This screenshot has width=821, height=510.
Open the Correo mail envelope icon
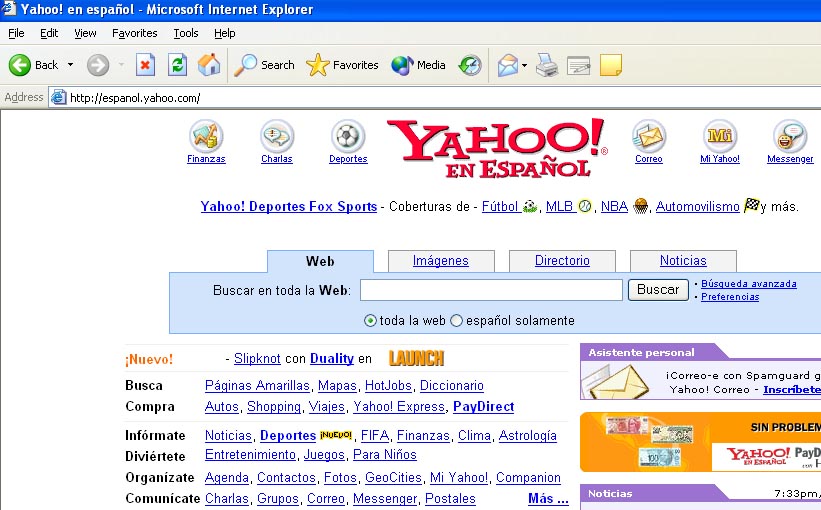[x=648, y=136]
